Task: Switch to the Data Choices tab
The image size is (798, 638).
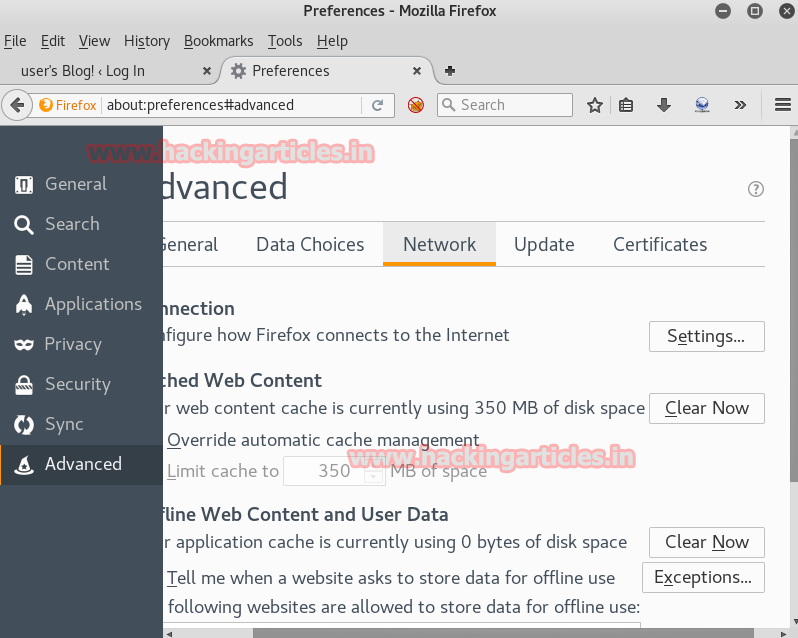Action: [310, 245]
